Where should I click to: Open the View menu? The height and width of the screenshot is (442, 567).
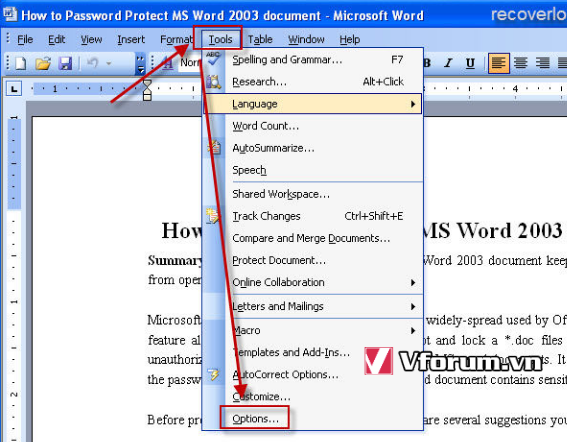(91, 39)
